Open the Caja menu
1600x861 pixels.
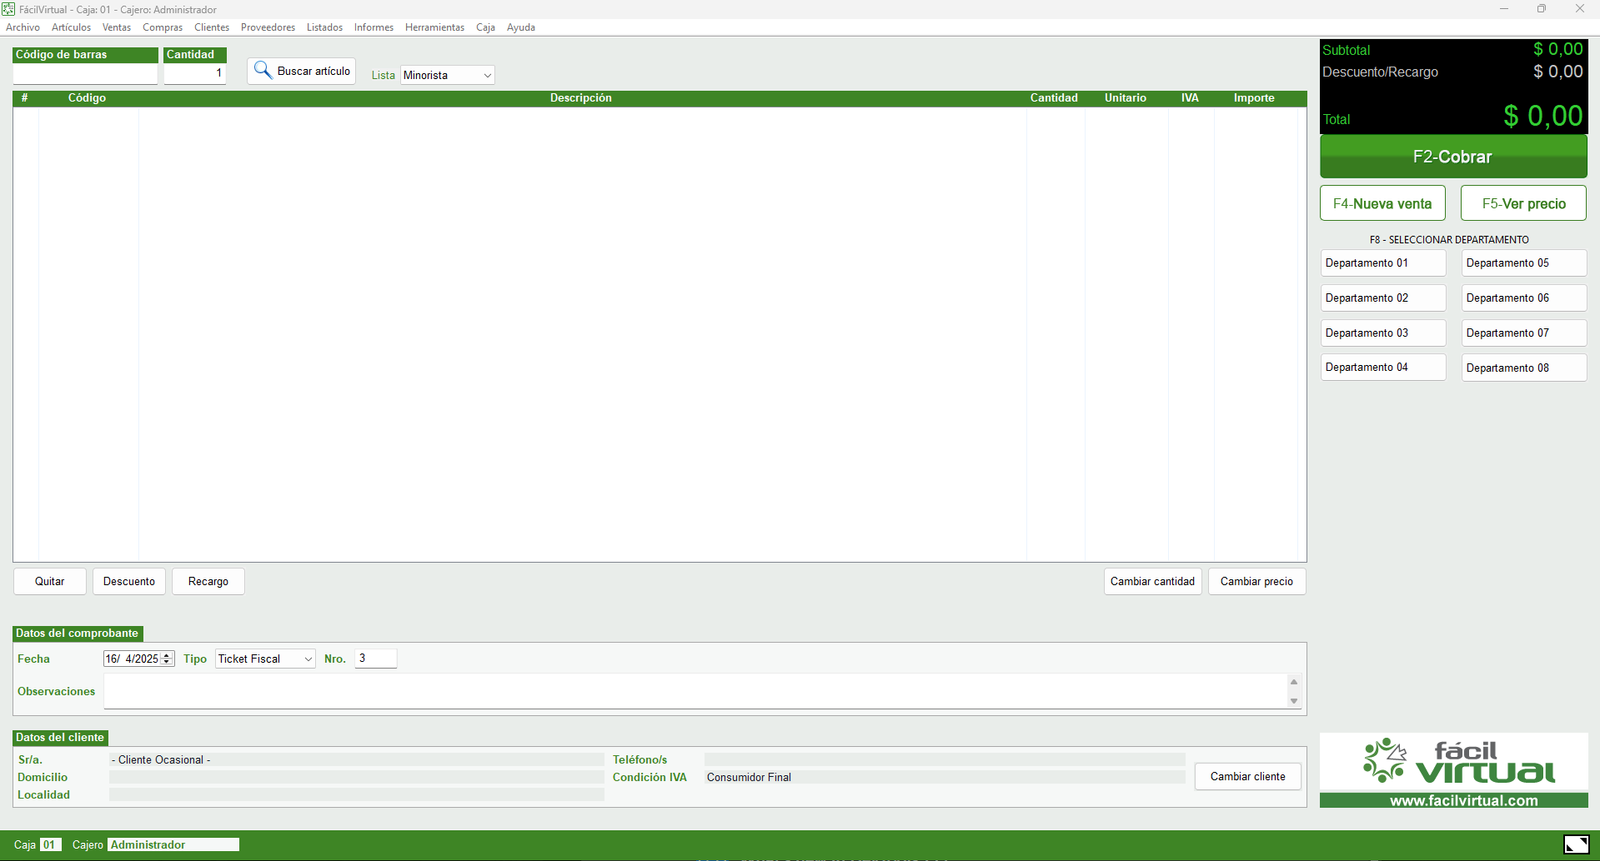tap(486, 27)
